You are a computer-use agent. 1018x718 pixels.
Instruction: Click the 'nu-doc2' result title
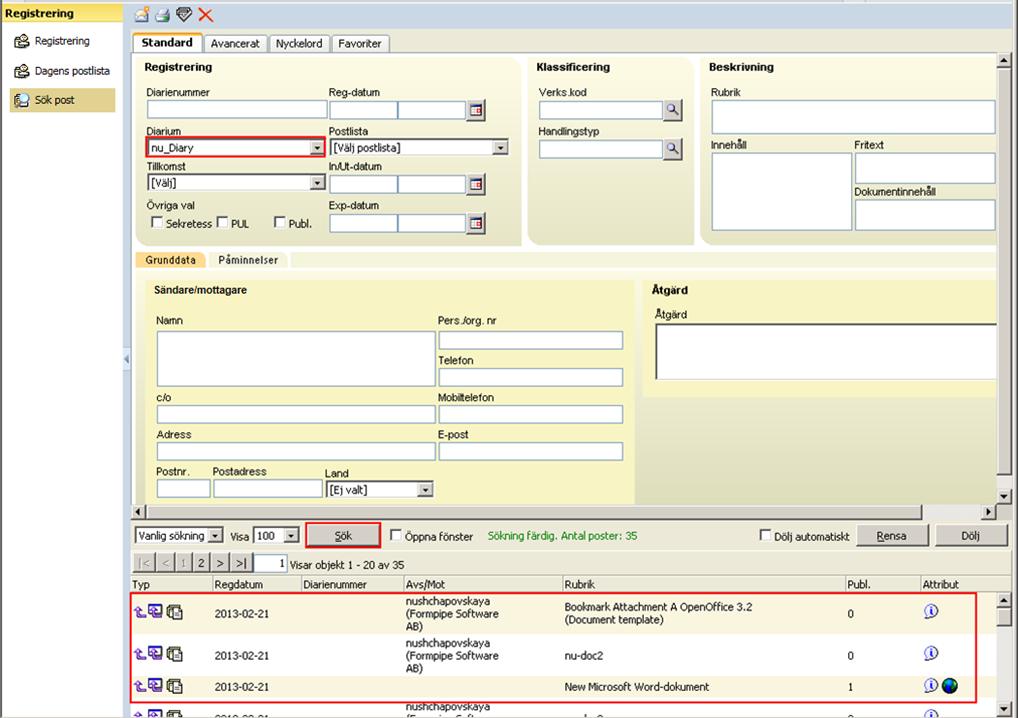[584, 656]
